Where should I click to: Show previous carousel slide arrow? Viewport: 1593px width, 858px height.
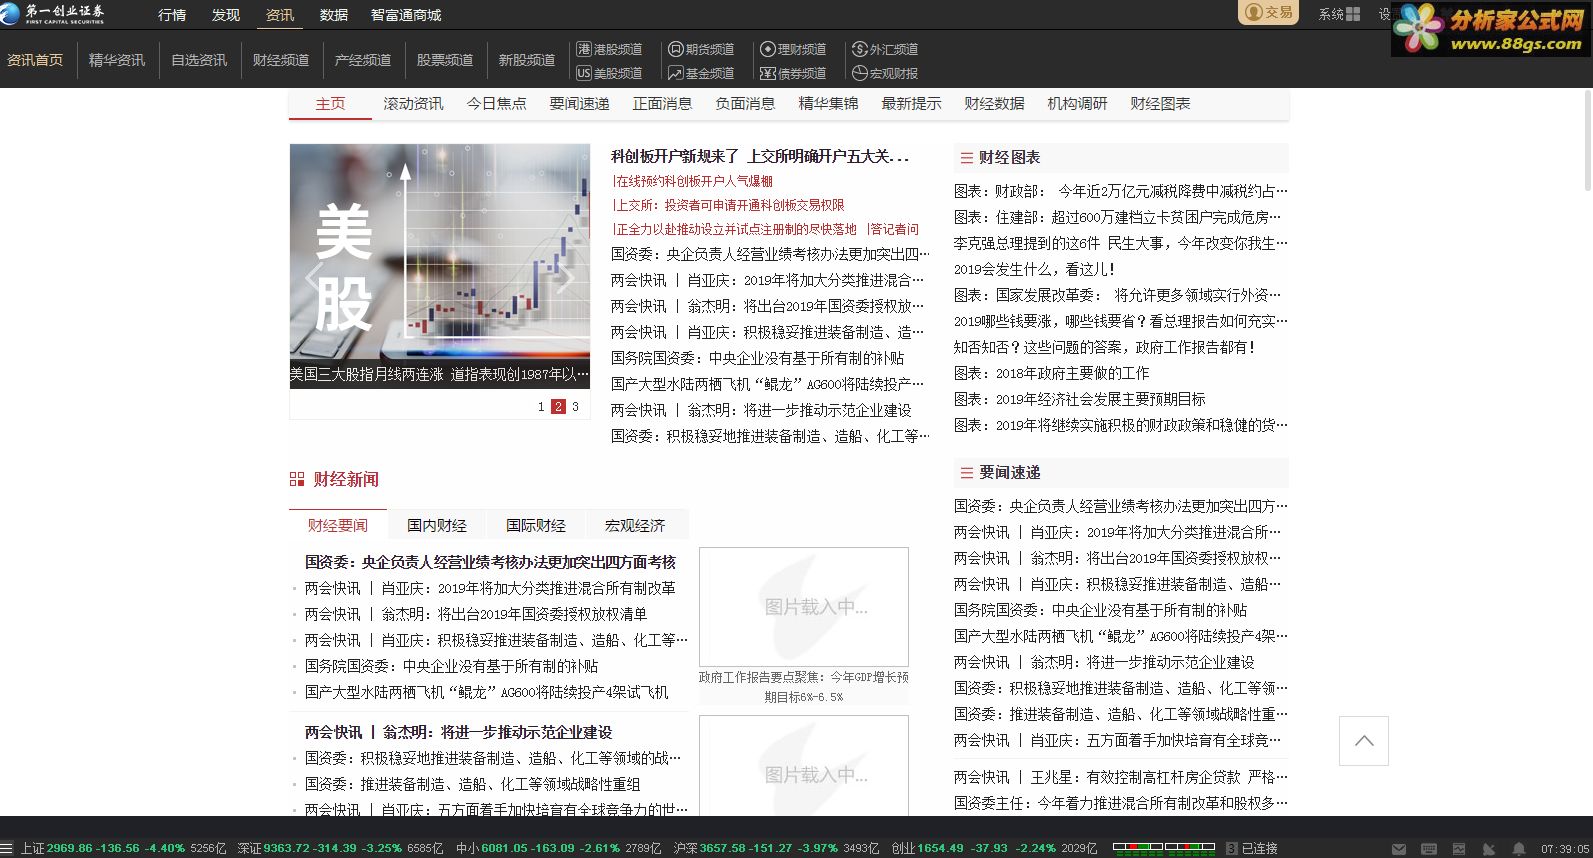(x=314, y=277)
